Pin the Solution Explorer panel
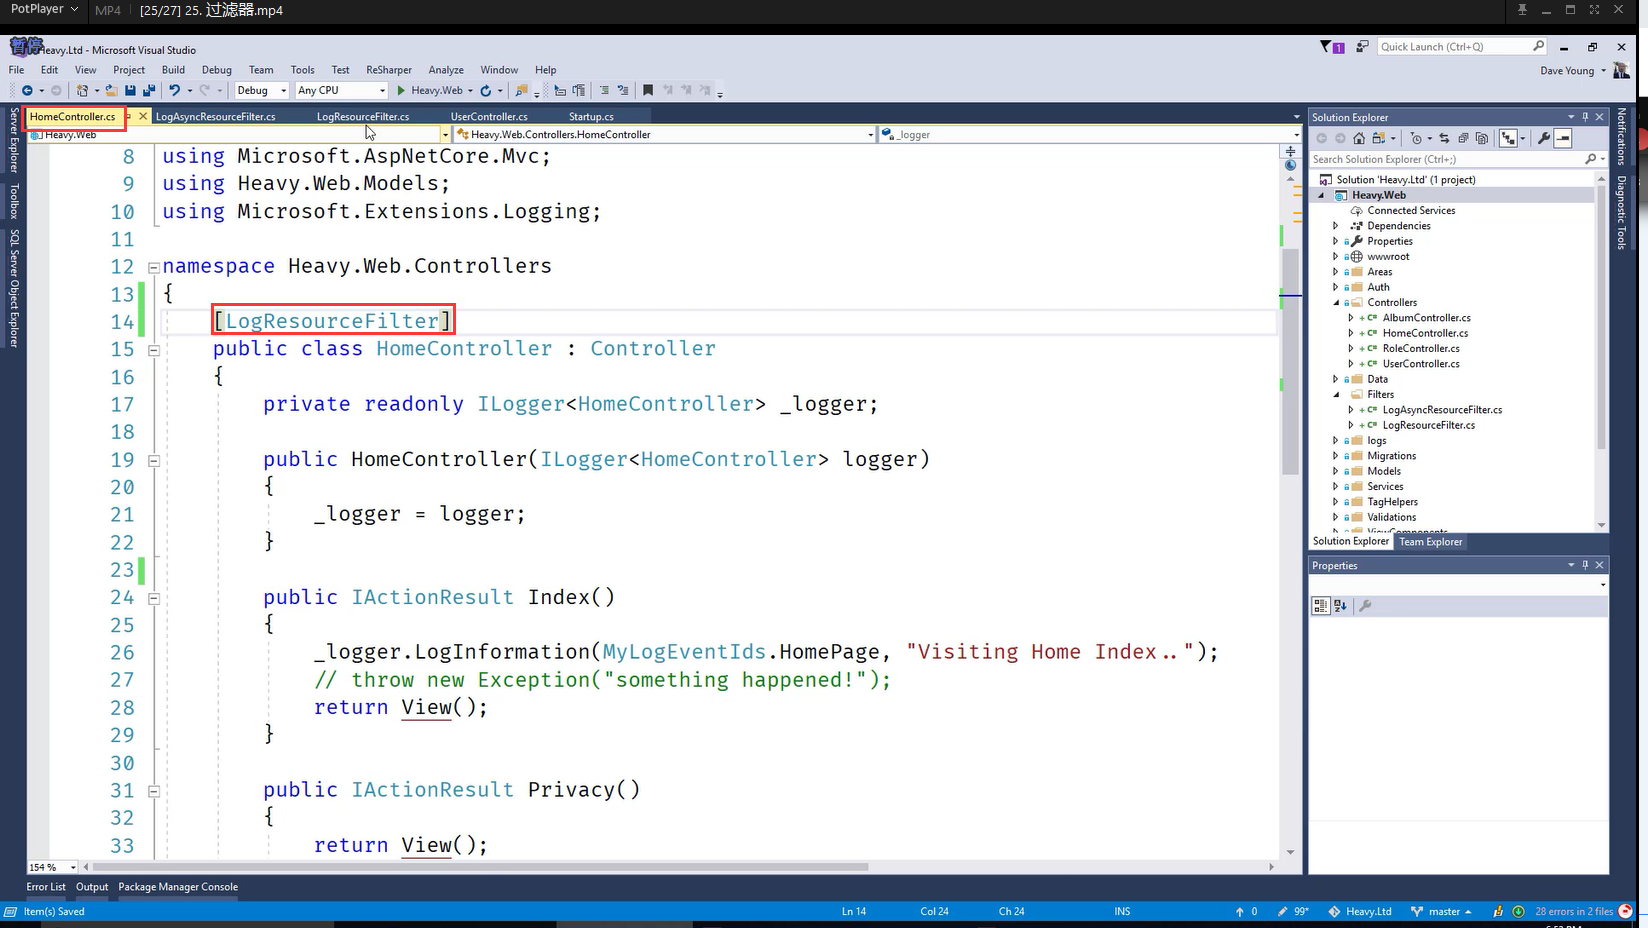The height and width of the screenshot is (928, 1648). (1585, 117)
